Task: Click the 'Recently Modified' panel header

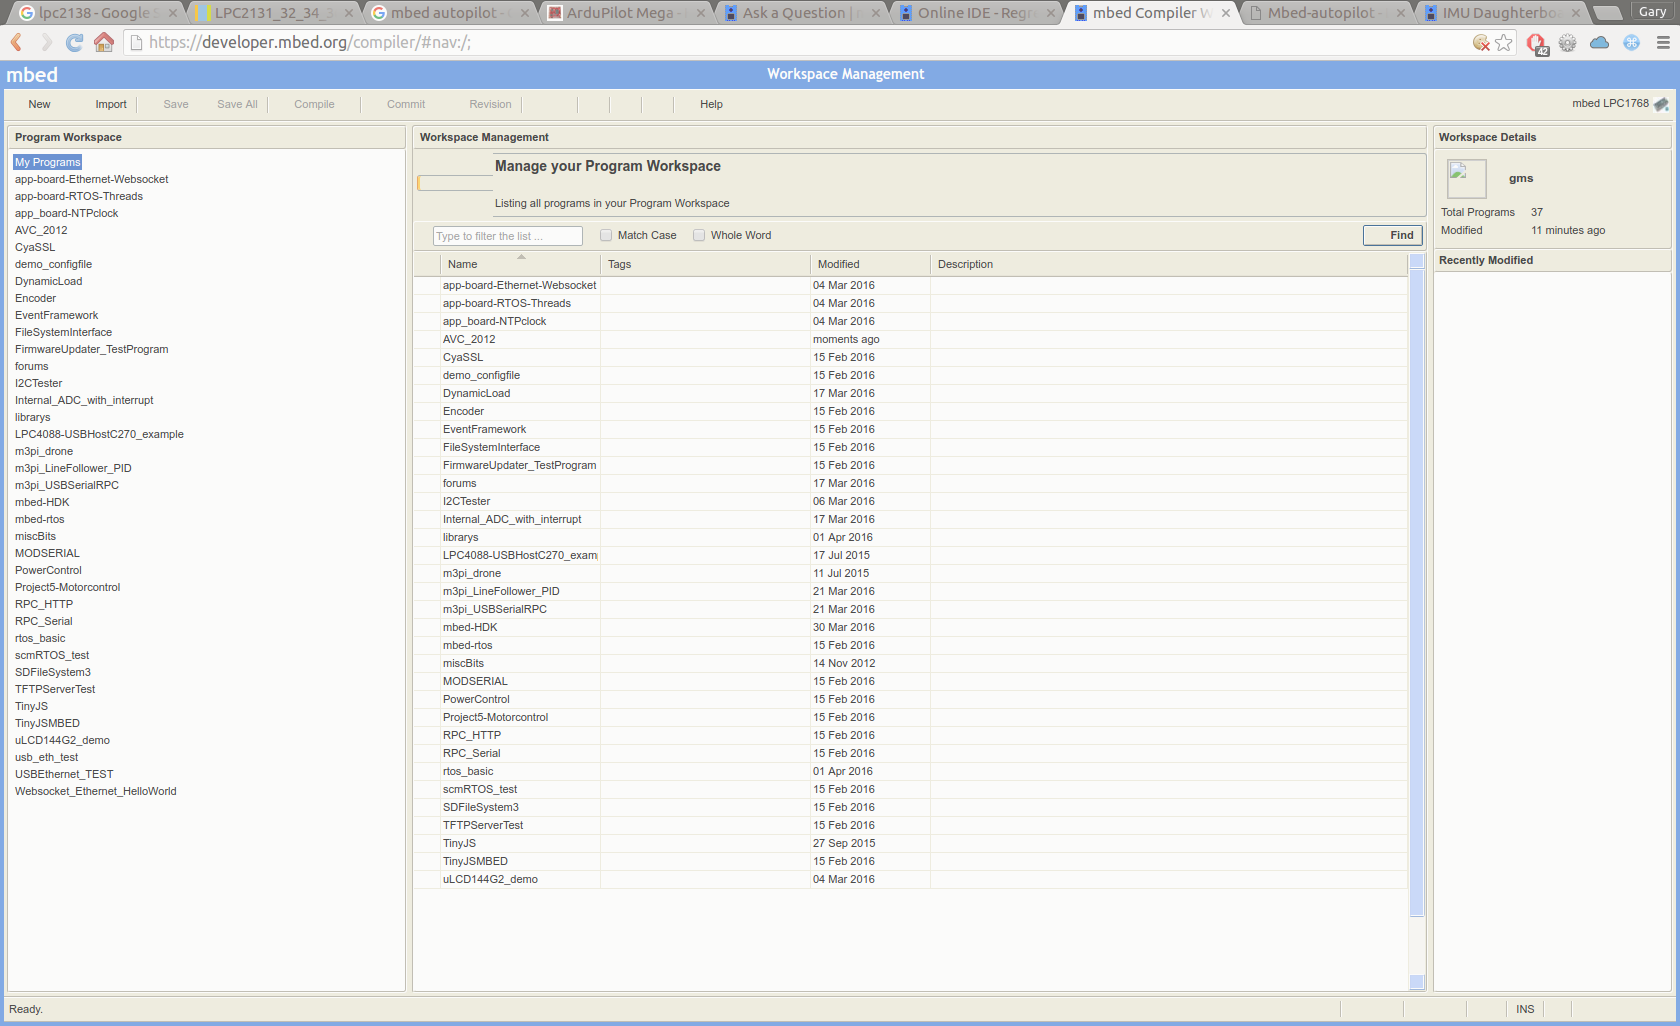Action: click(x=1551, y=260)
